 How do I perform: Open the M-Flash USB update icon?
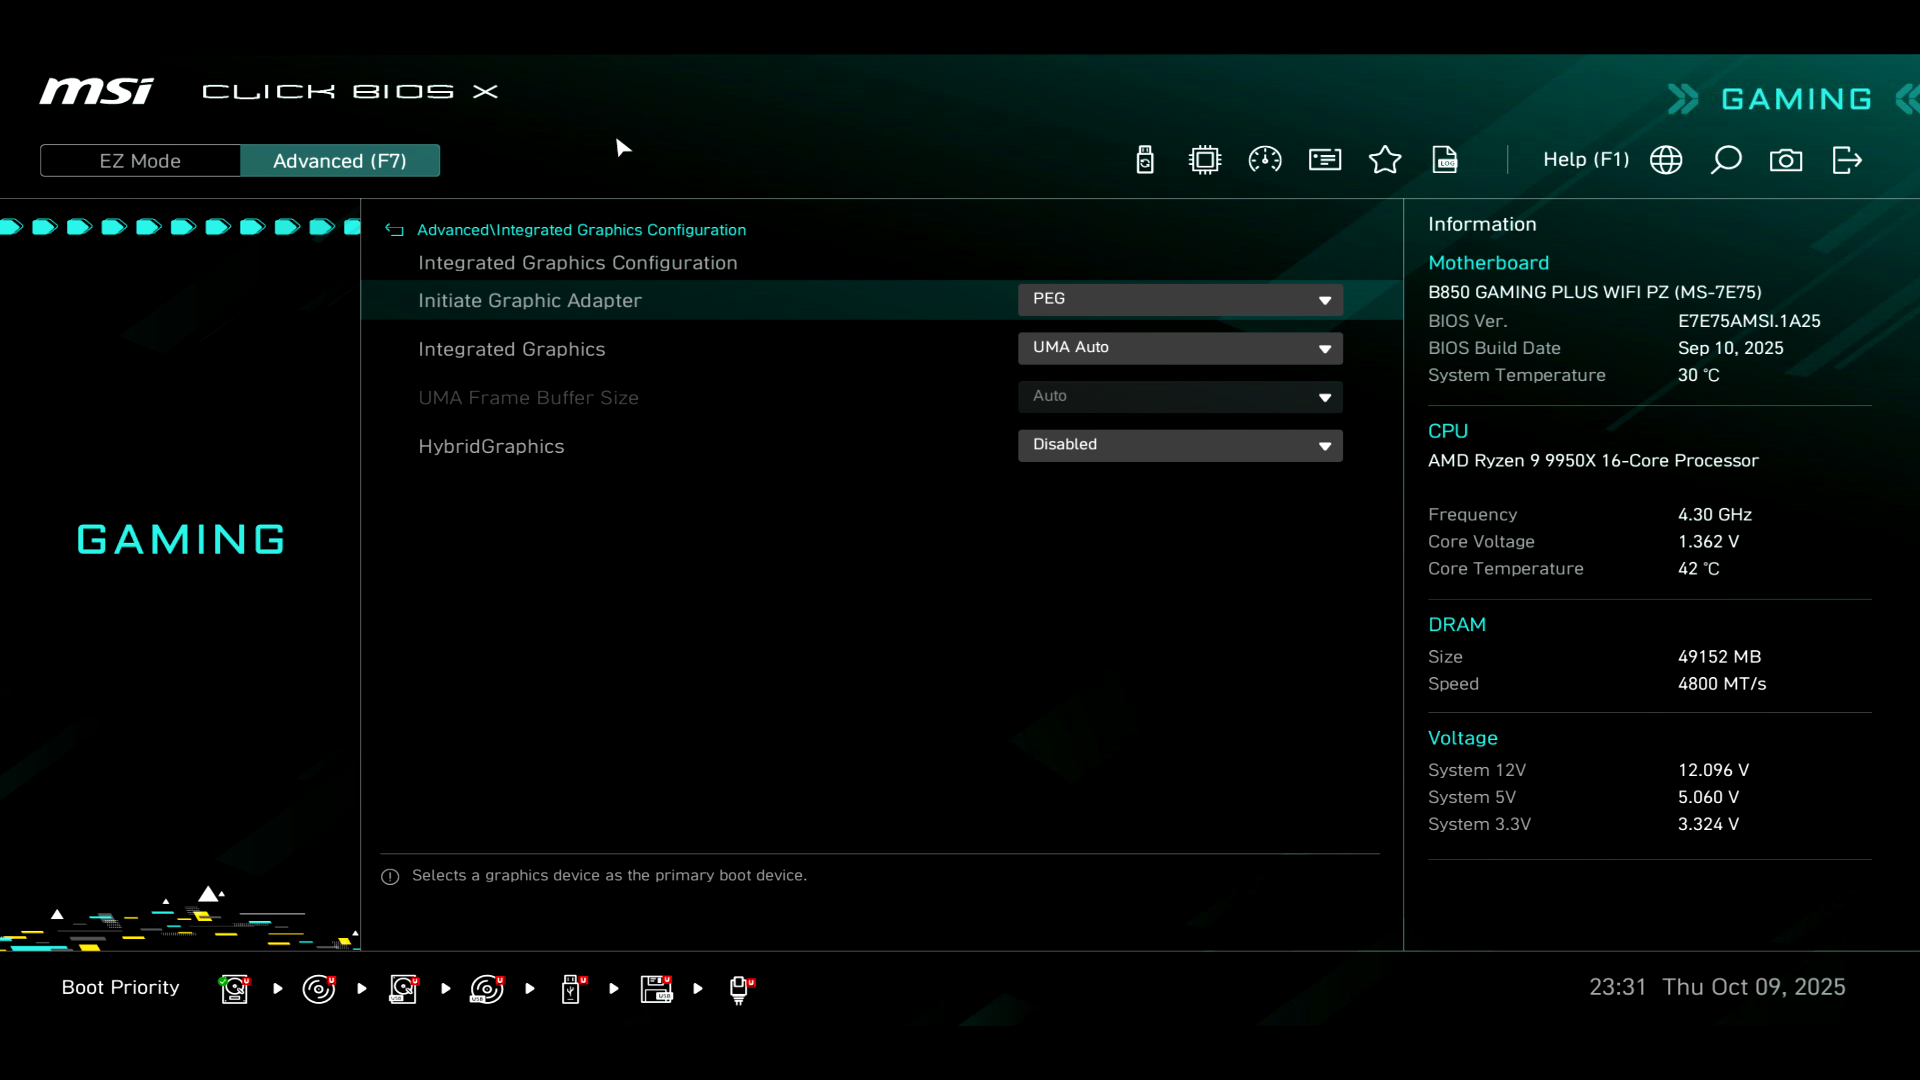pyautogui.click(x=1145, y=160)
